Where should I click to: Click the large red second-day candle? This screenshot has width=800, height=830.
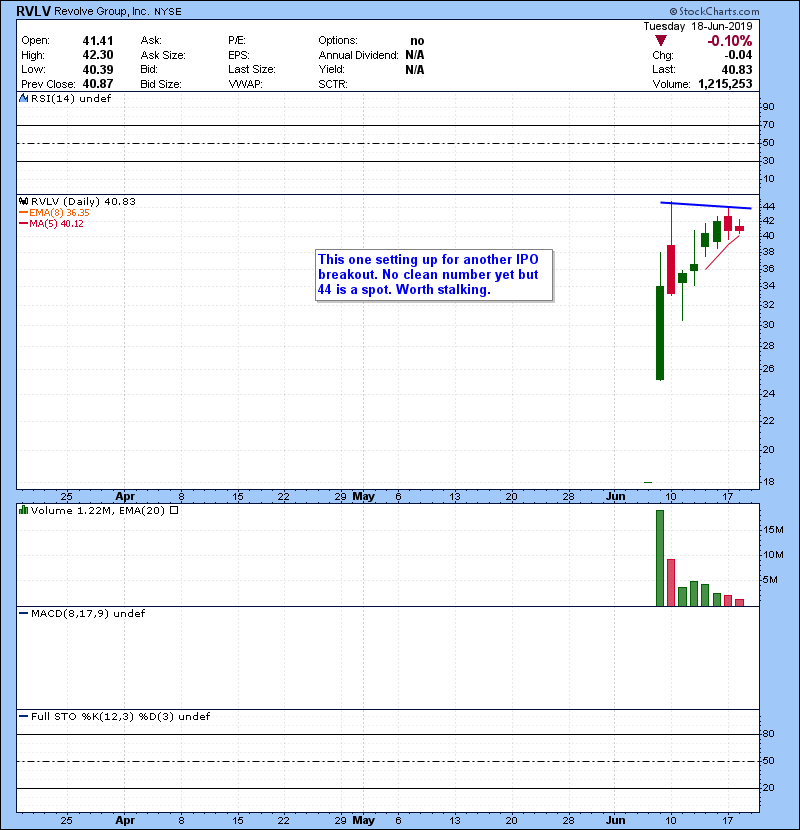[x=671, y=269]
